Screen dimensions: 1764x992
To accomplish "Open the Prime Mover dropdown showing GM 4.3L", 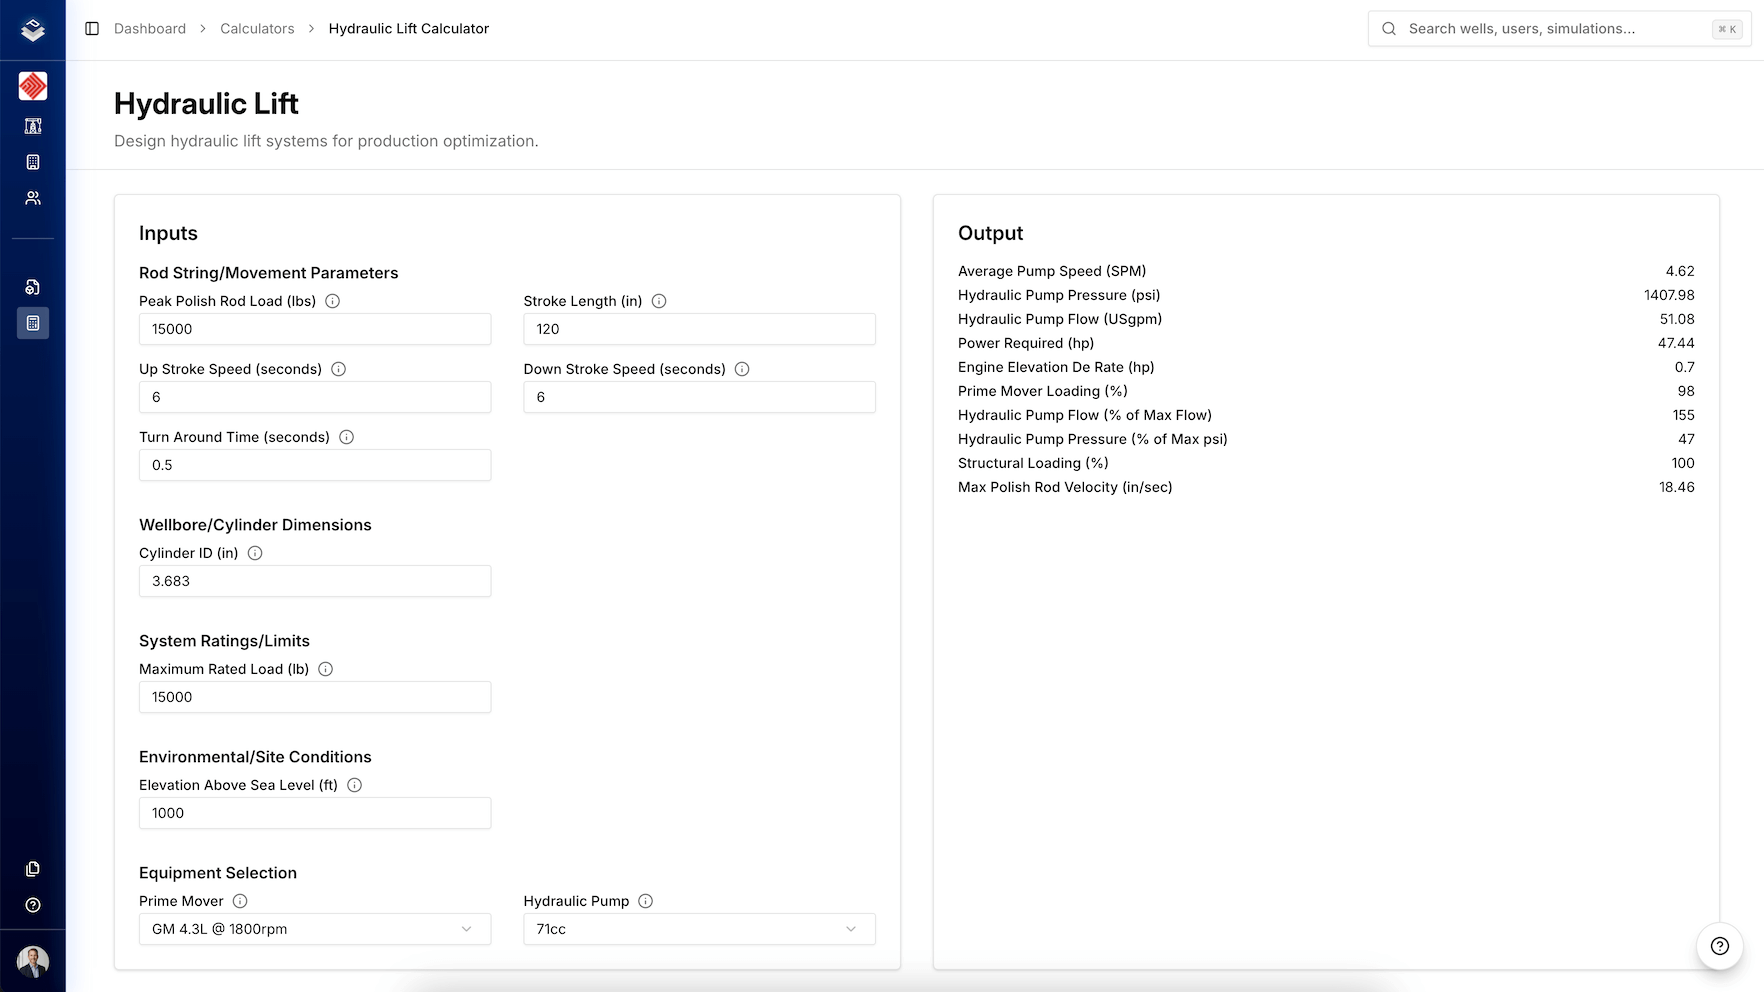I will (314, 929).
